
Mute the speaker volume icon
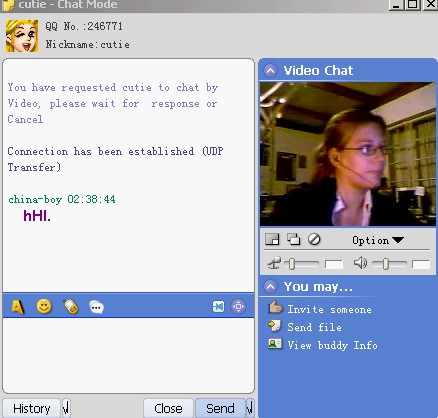pyautogui.click(x=360, y=263)
